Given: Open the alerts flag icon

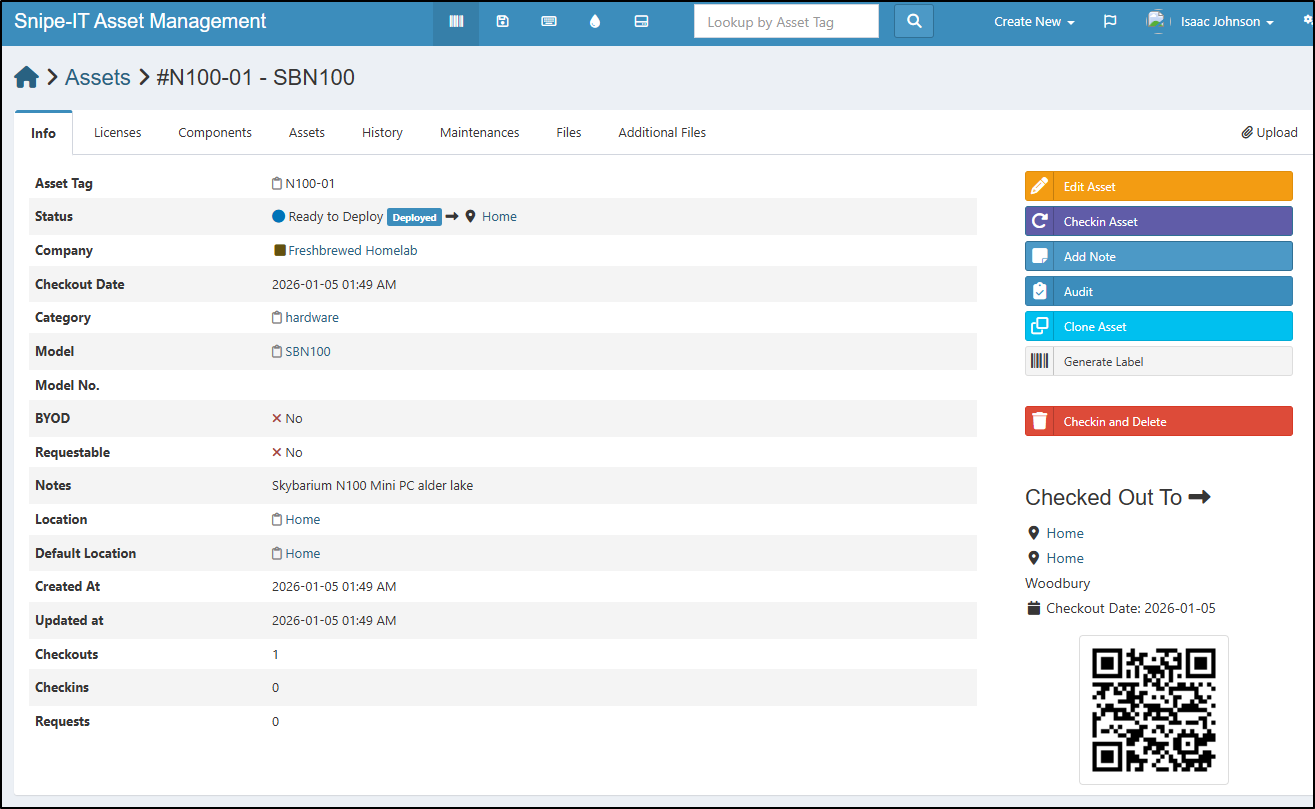Looking at the screenshot, I should click(x=1110, y=22).
